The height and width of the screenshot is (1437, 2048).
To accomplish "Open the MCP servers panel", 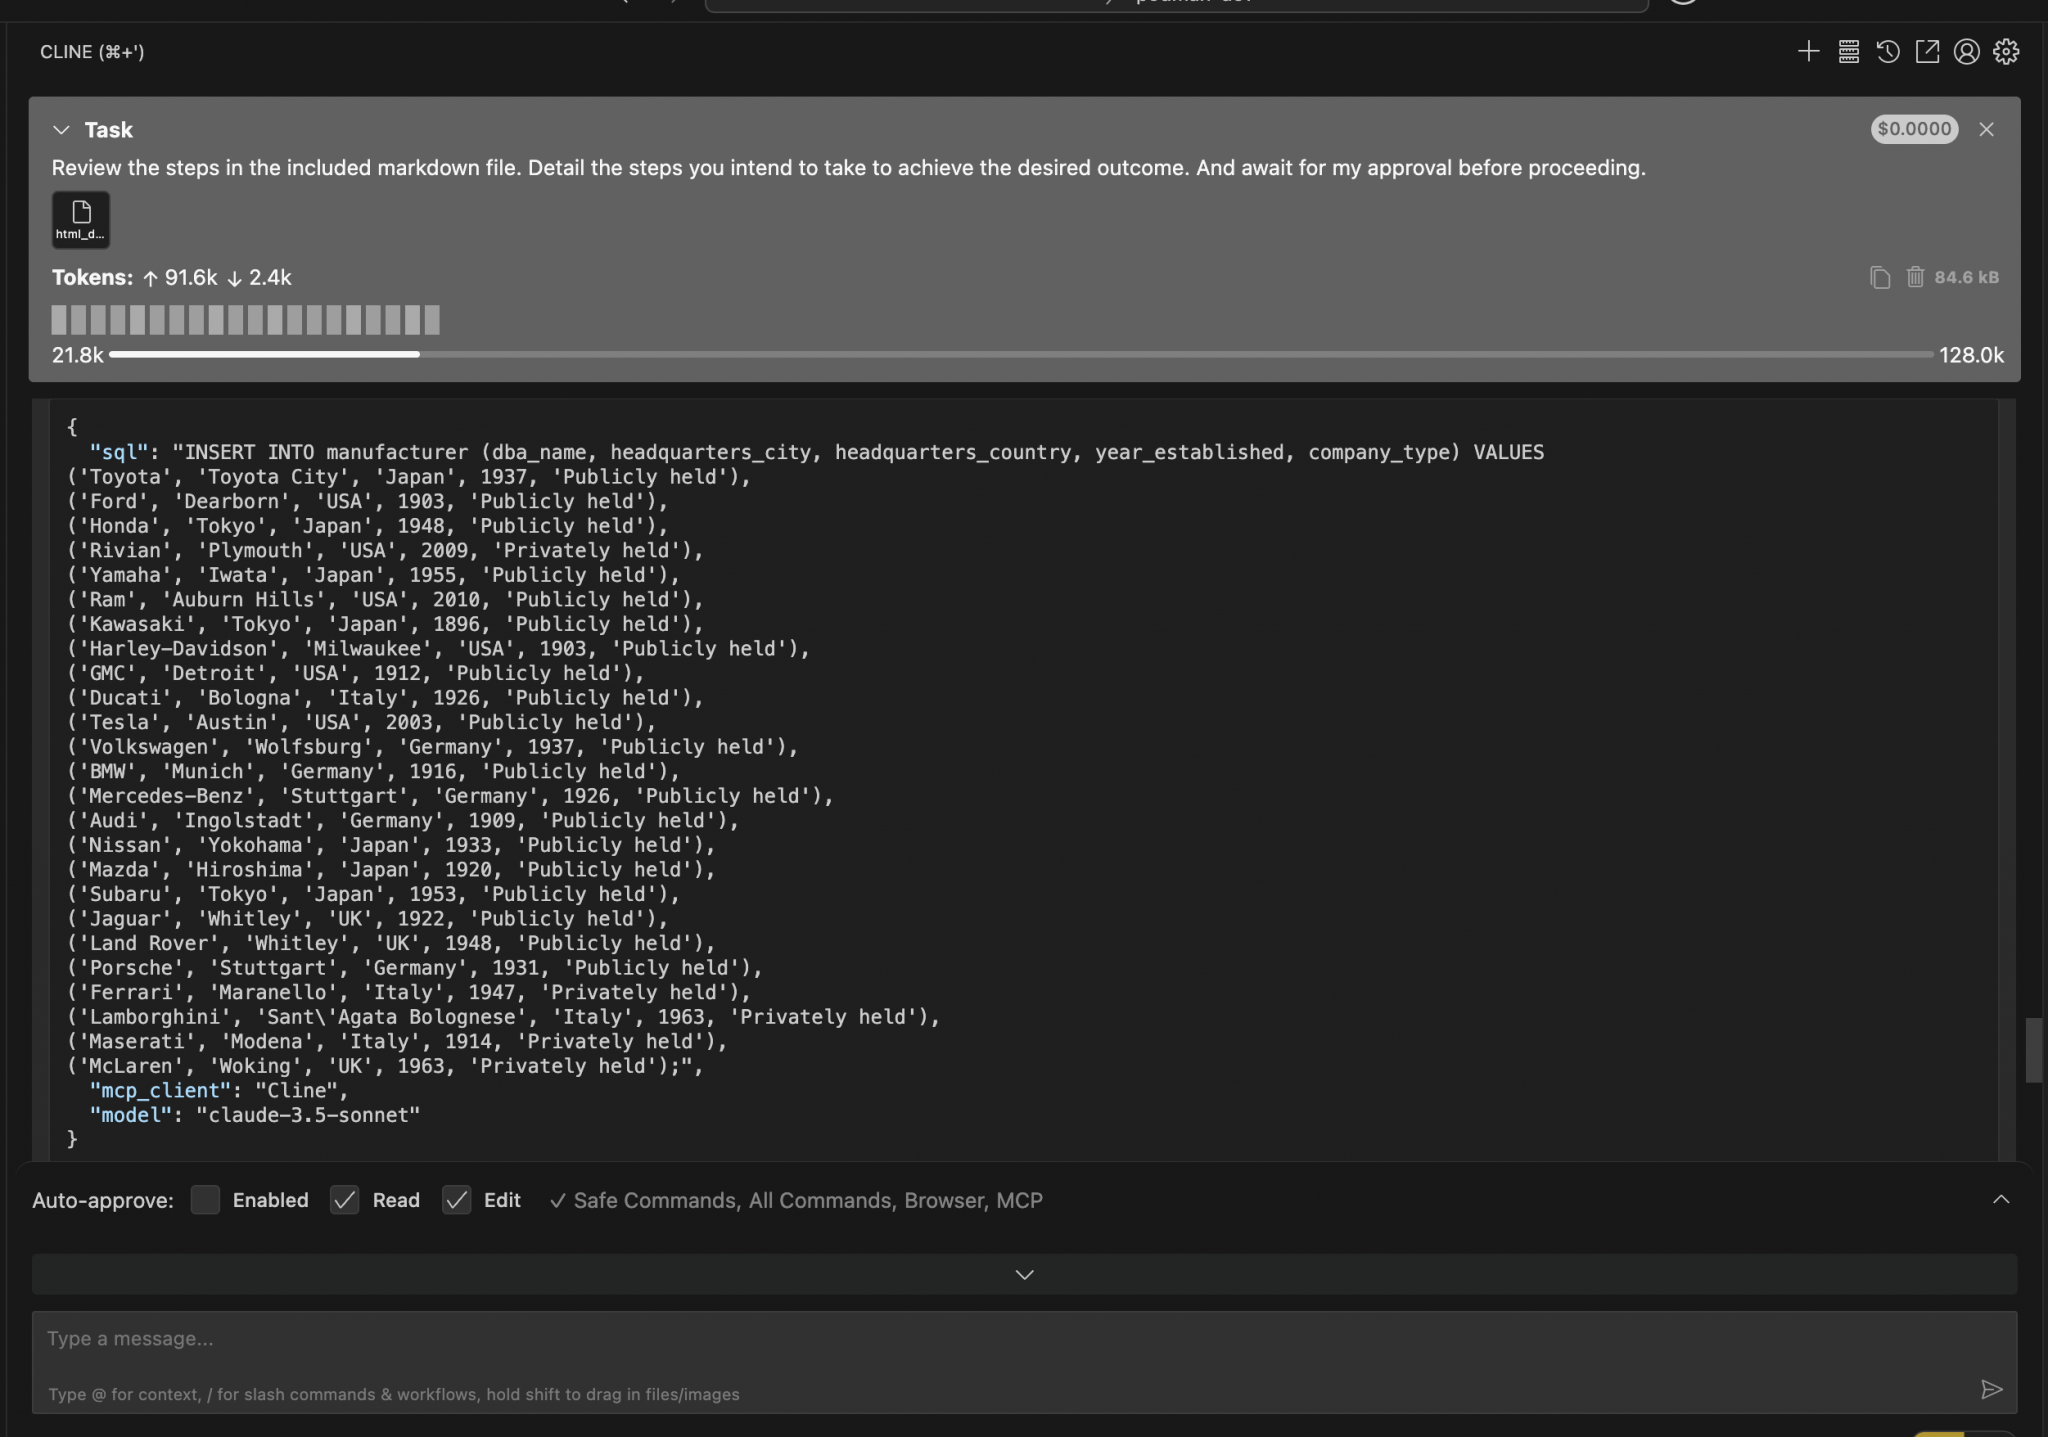I will pos(1848,51).
